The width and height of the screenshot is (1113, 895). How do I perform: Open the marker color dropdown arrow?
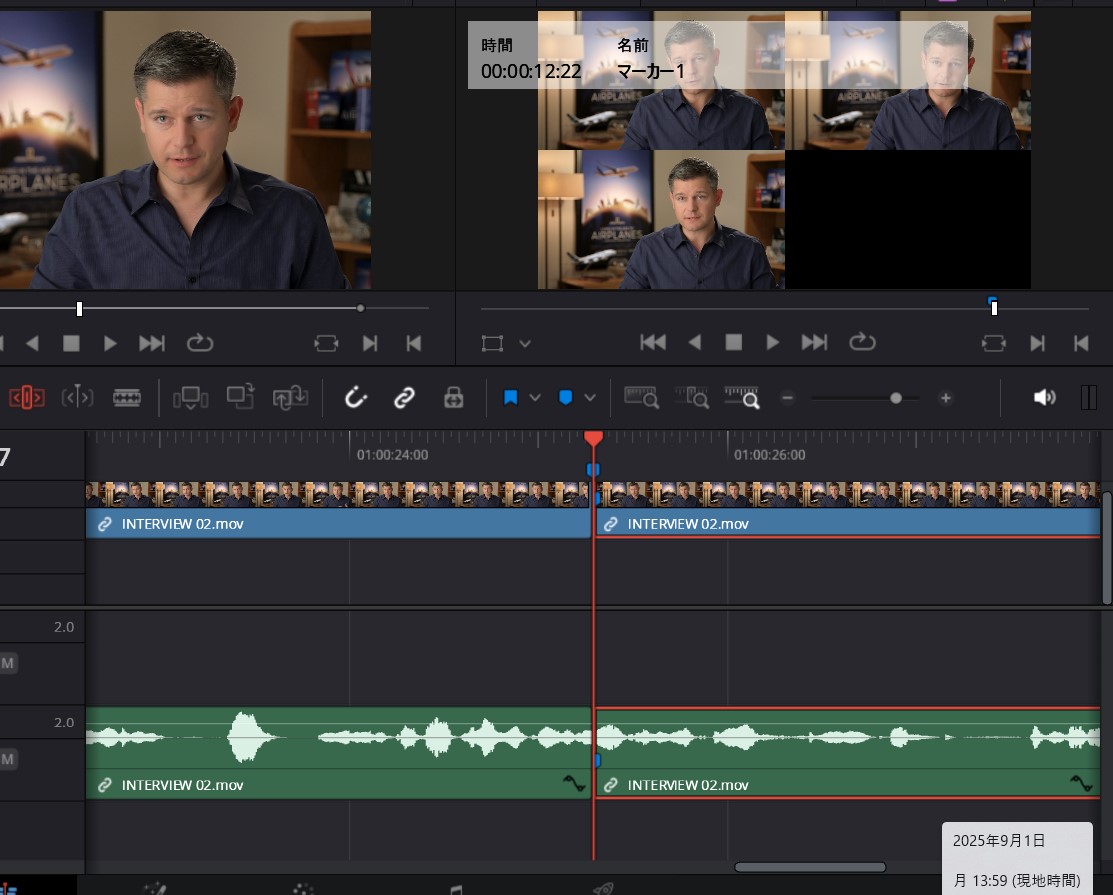pos(590,398)
